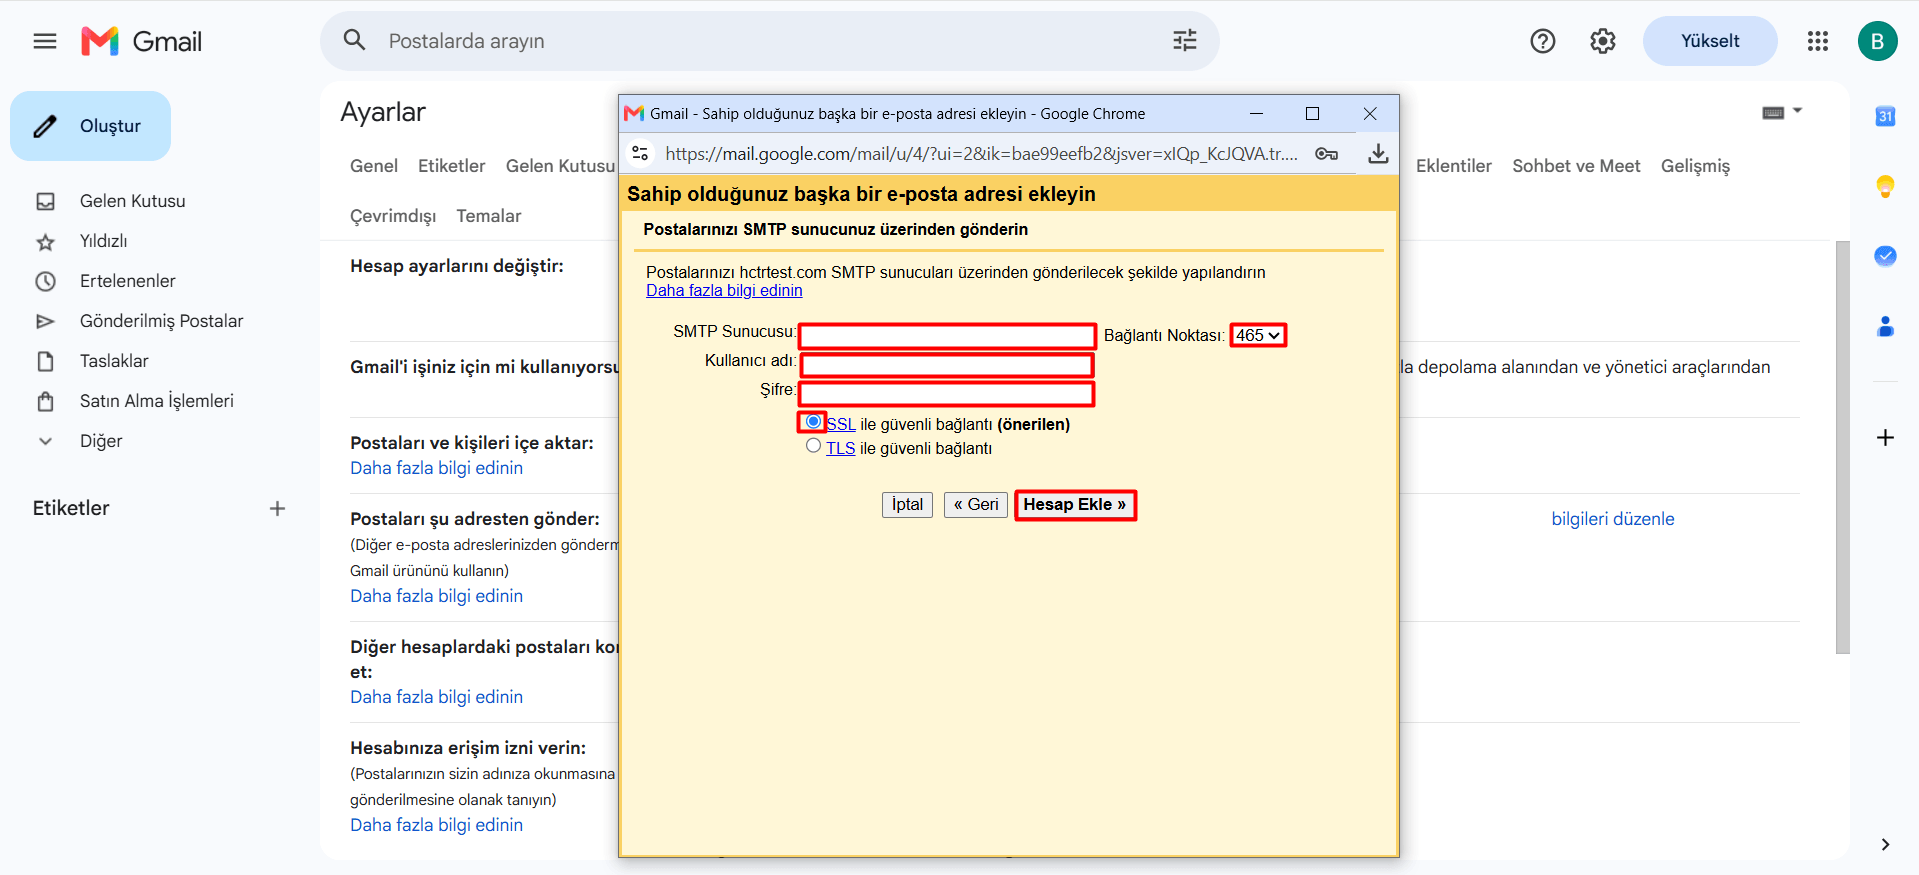Open the Temalar settings tab
The width and height of the screenshot is (1919, 875).
489,216
